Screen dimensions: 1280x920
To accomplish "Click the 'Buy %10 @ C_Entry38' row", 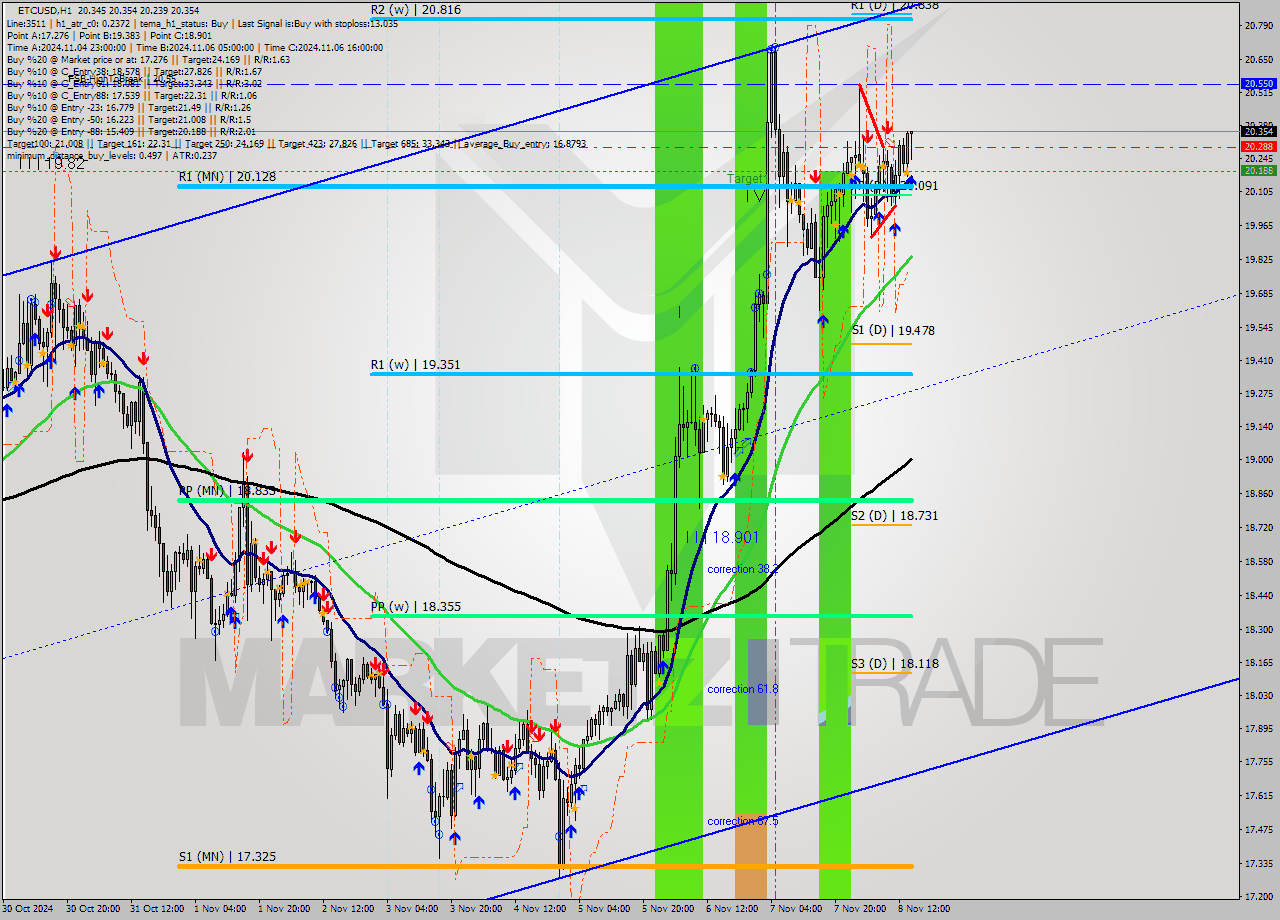I will click(x=134, y=71).
